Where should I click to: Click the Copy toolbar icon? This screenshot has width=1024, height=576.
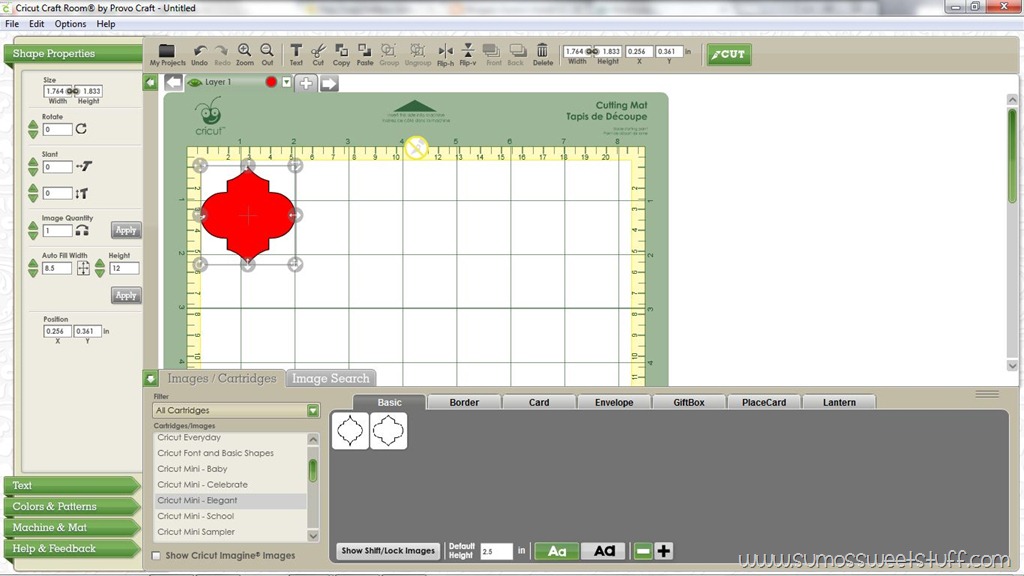click(x=341, y=50)
